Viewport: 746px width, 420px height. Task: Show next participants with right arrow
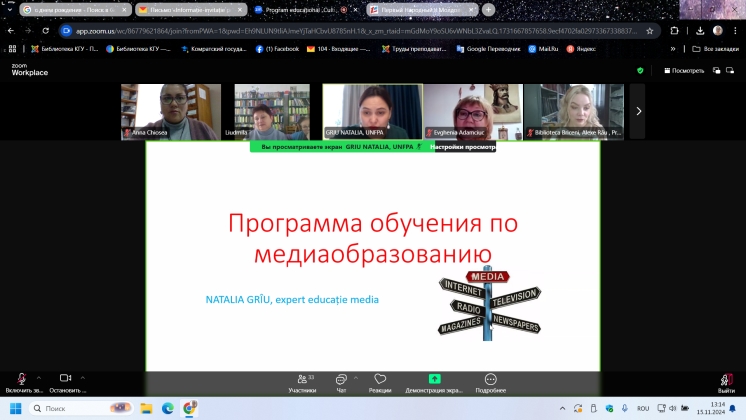point(637,111)
